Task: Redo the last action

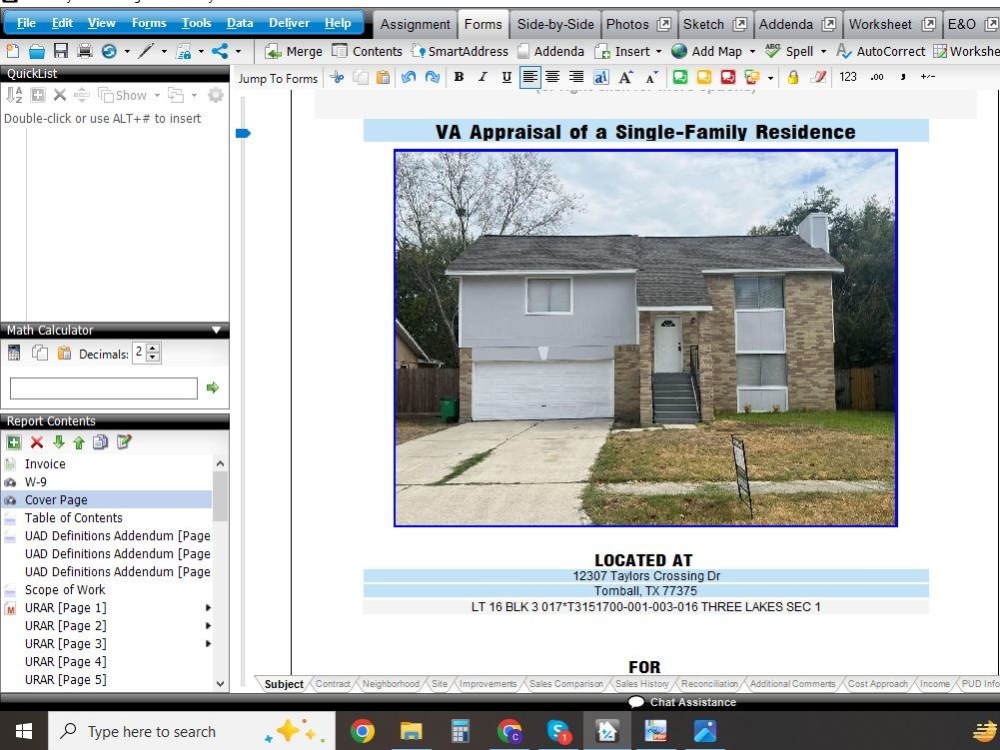Action: click(x=432, y=78)
